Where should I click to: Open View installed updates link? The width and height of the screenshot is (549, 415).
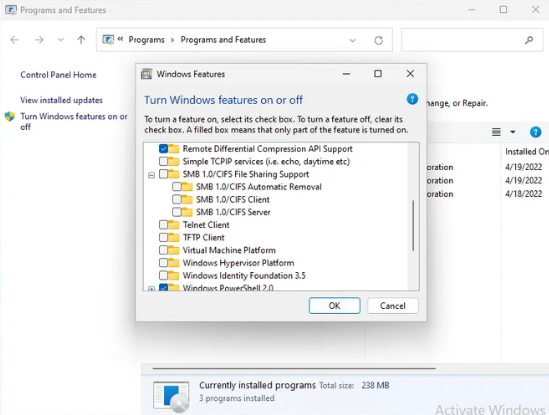[x=61, y=100]
